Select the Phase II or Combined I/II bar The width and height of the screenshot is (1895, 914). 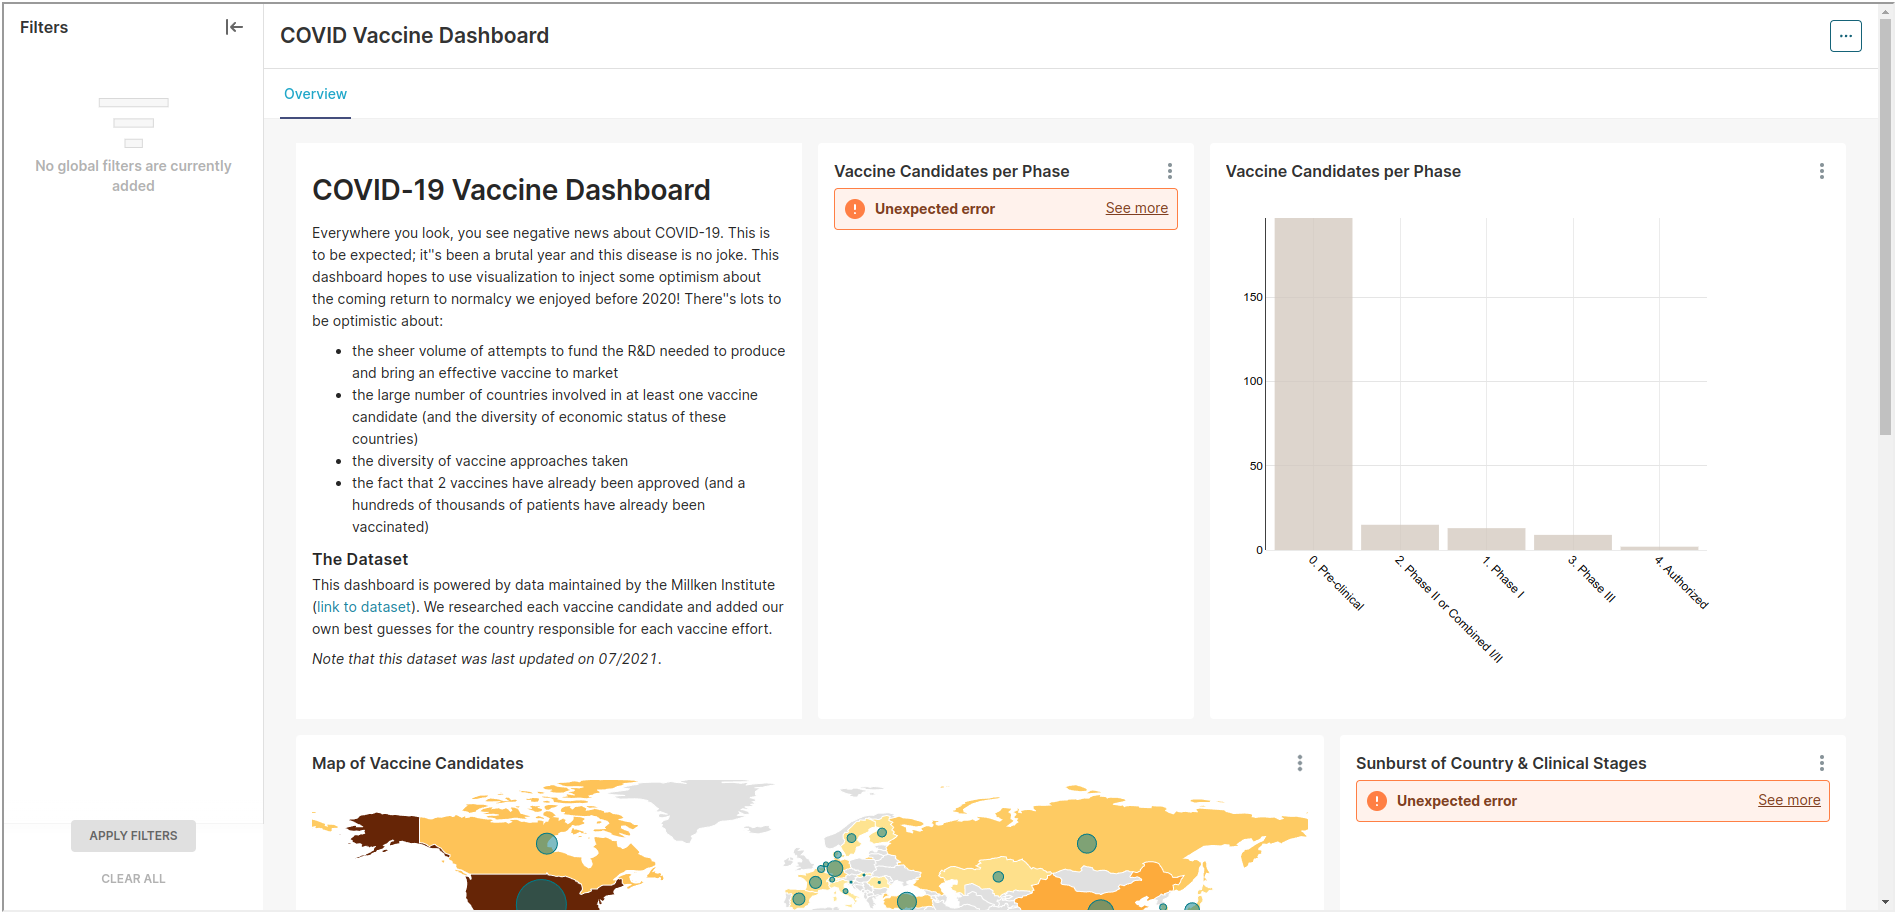coord(1399,537)
